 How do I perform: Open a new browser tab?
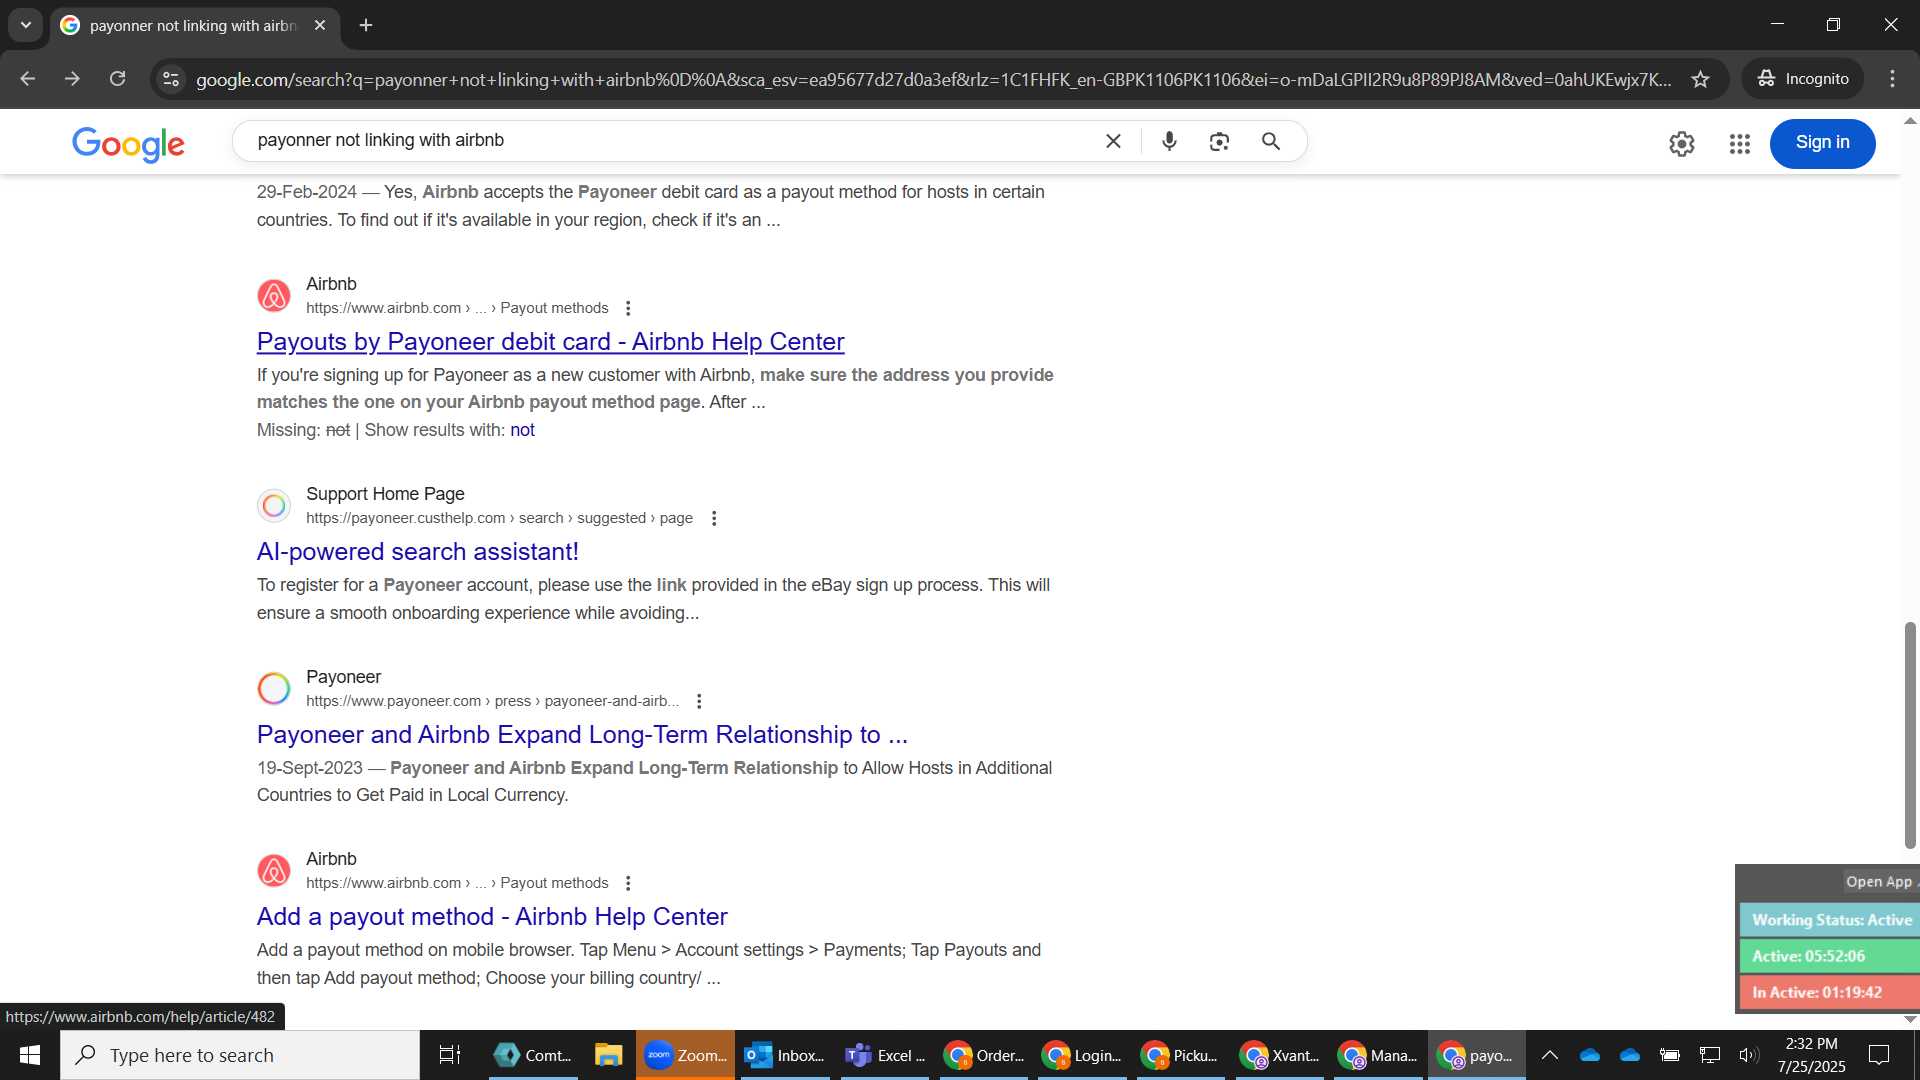click(366, 25)
